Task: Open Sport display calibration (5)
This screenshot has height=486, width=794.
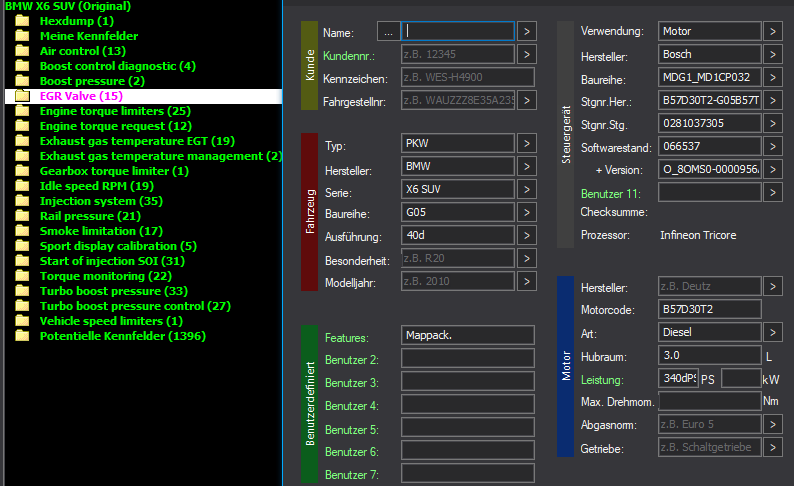Action: [118, 246]
